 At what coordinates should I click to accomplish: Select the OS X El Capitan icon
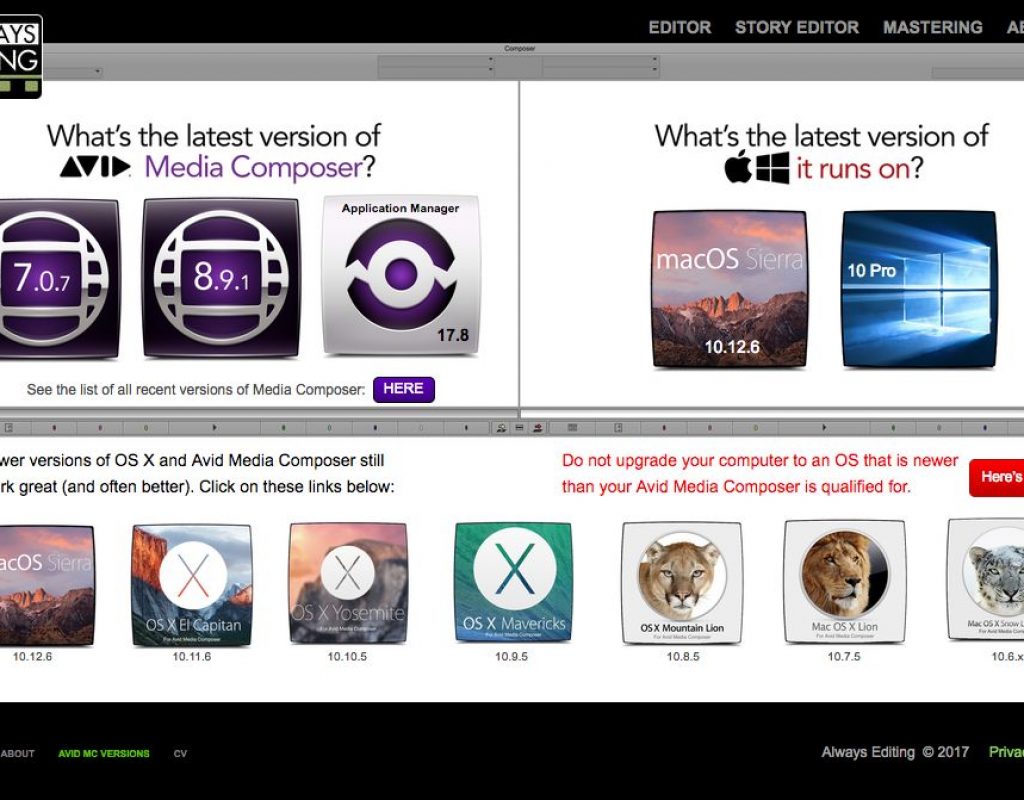tap(192, 585)
